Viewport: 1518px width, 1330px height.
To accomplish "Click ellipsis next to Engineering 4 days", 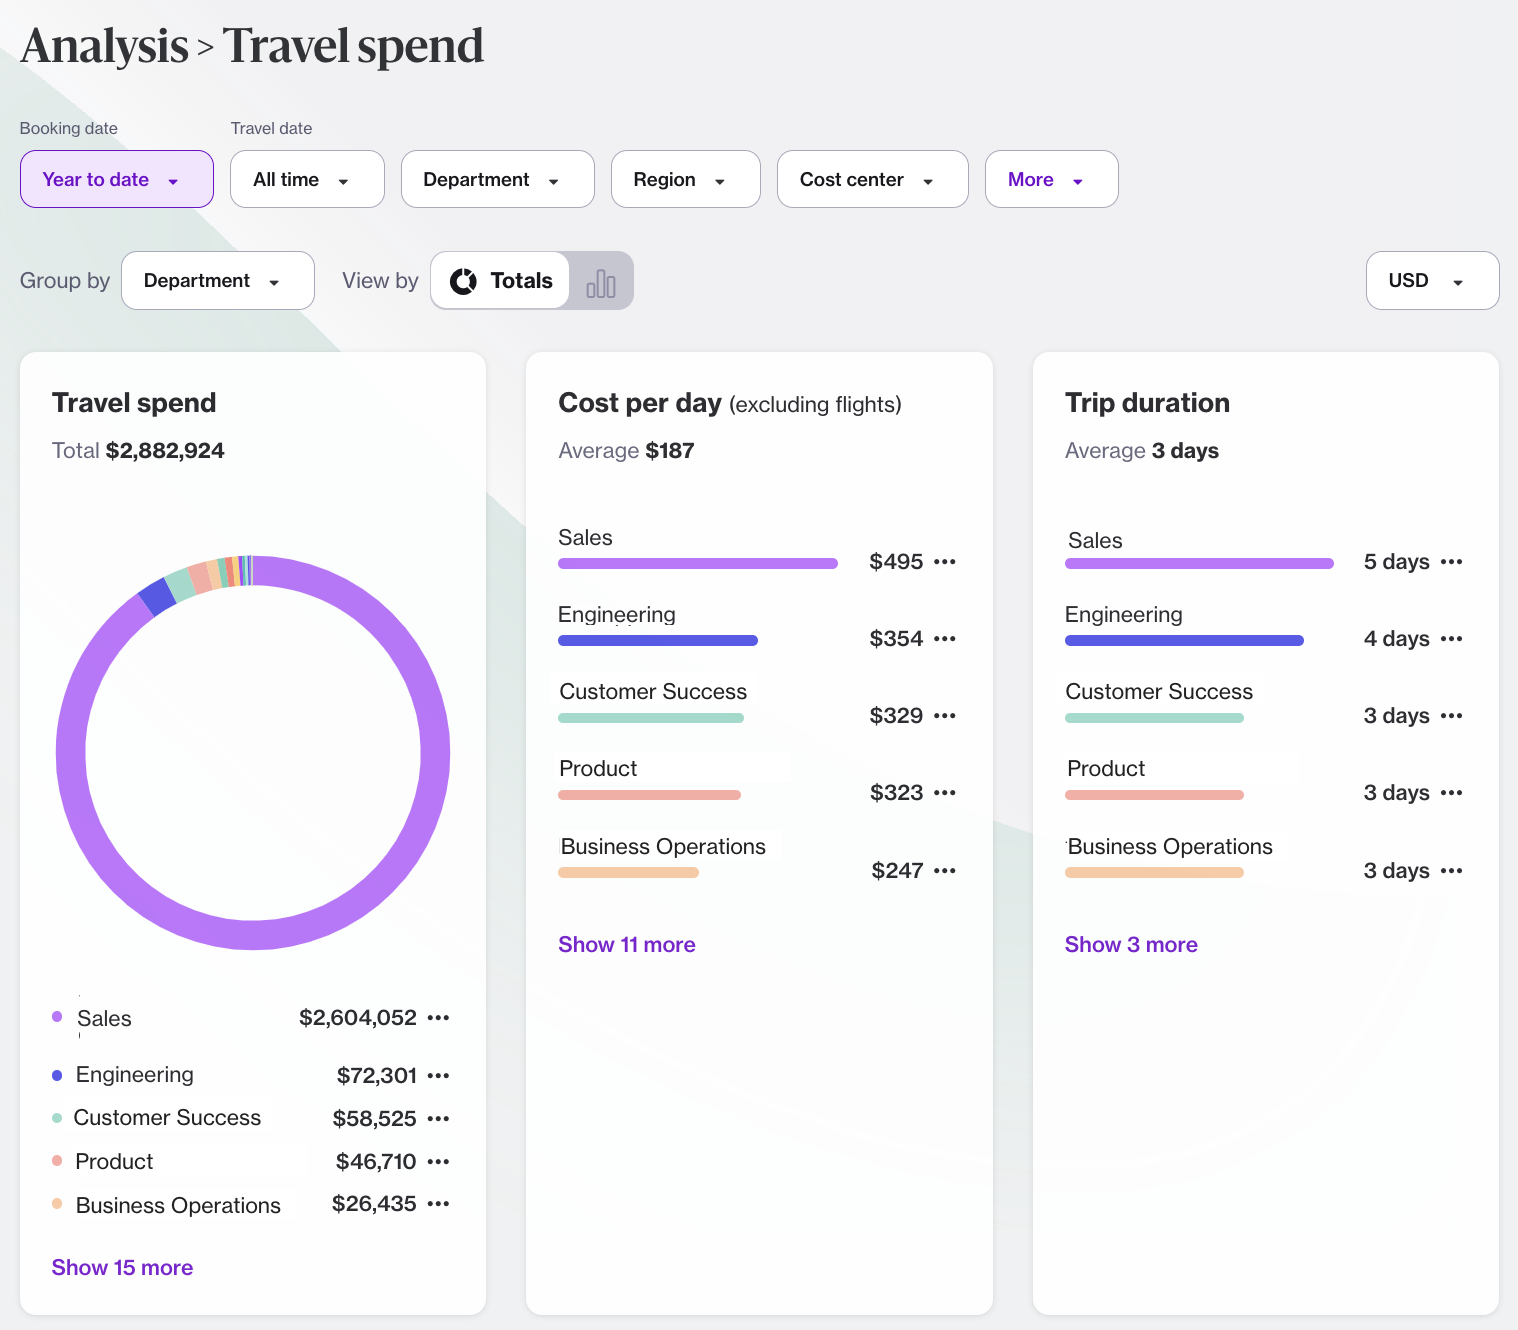I will [x=1451, y=639].
